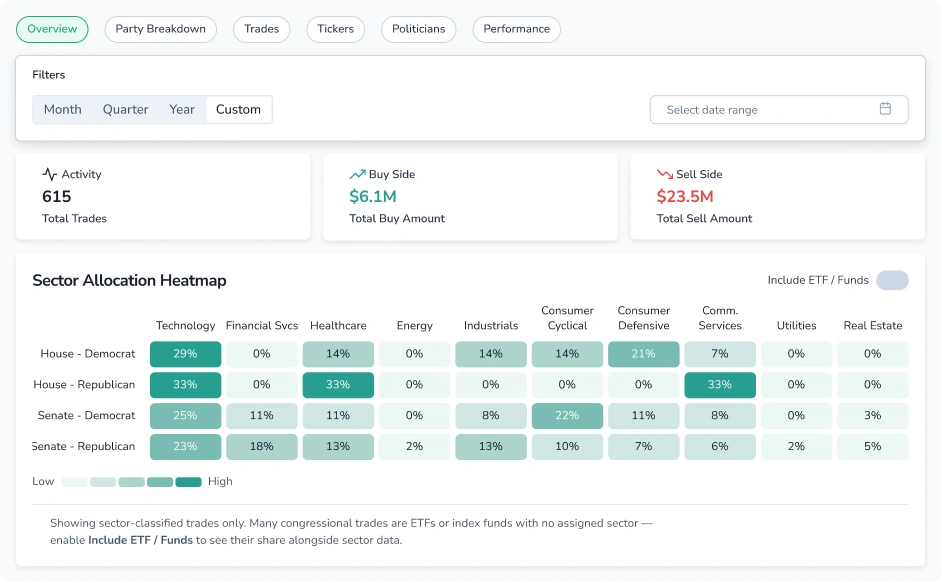Click the Consumer Cyclical column header
942x583 pixels.
pyautogui.click(x=567, y=318)
